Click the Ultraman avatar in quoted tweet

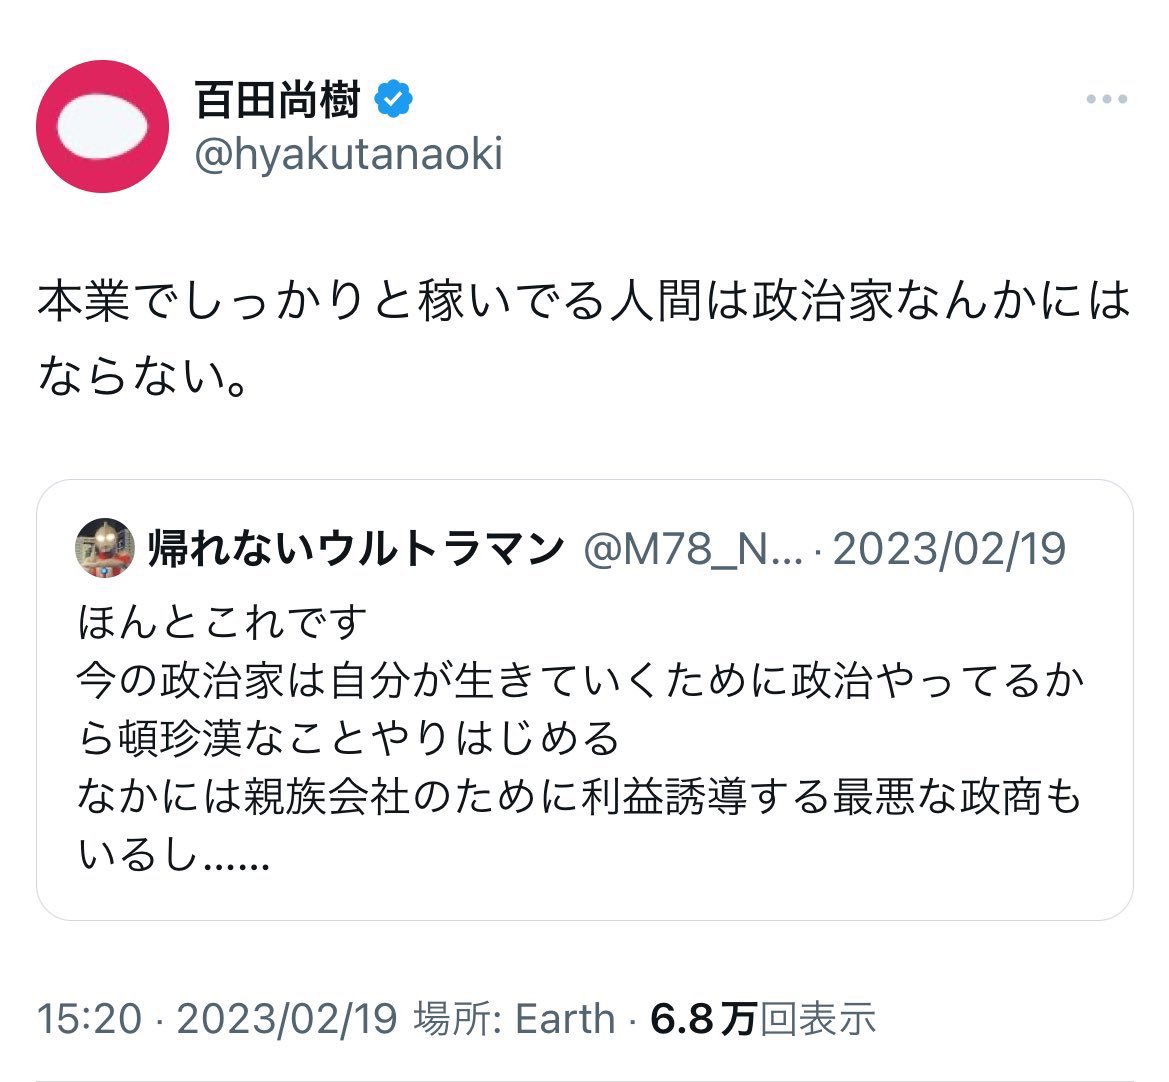(105, 548)
